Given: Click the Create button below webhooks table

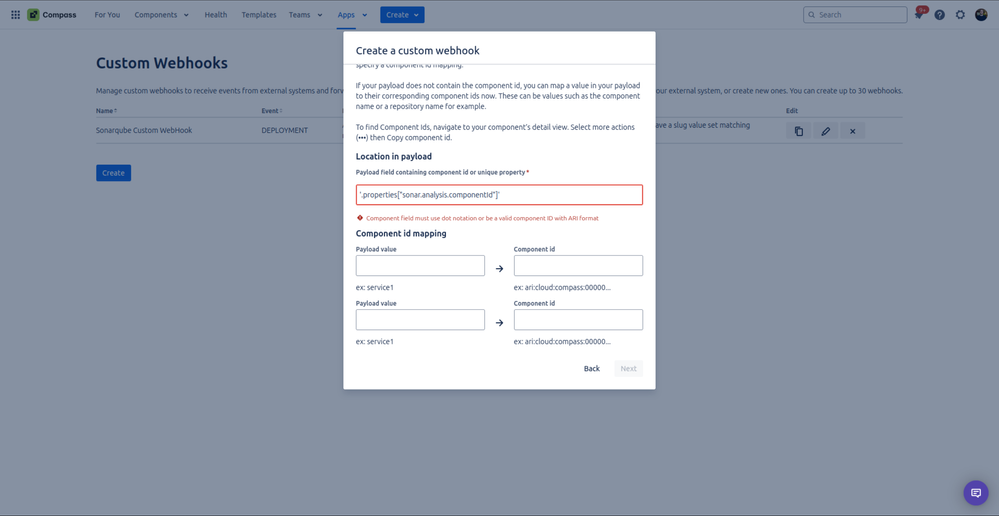Looking at the screenshot, I should pyautogui.click(x=113, y=173).
